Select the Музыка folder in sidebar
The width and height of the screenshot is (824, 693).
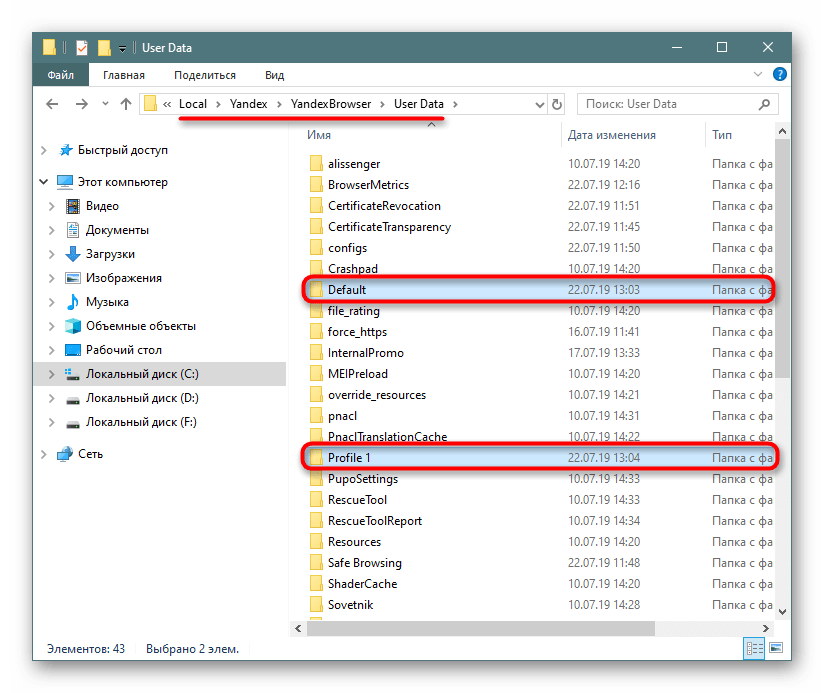click(107, 302)
